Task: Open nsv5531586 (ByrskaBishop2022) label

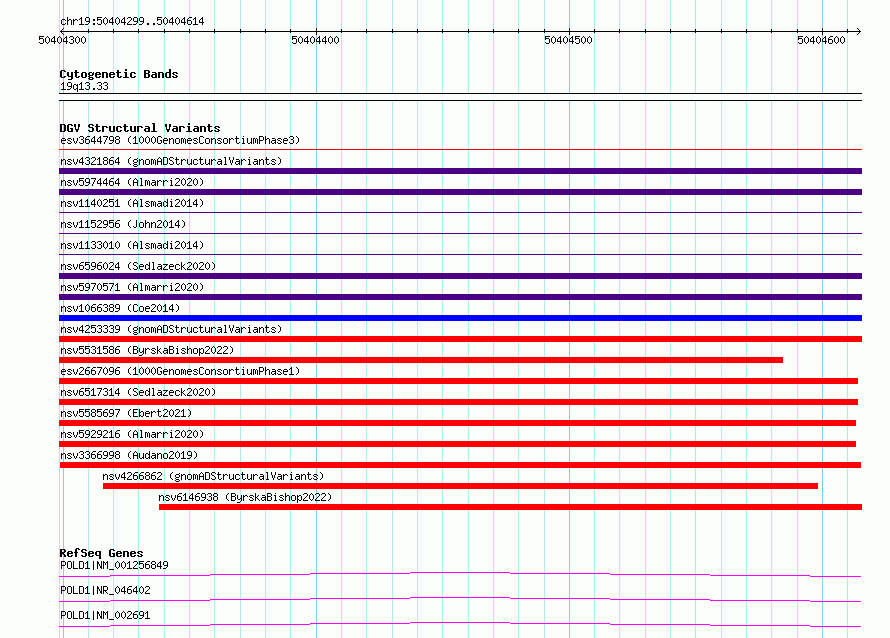Action: [x=147, y=350]
